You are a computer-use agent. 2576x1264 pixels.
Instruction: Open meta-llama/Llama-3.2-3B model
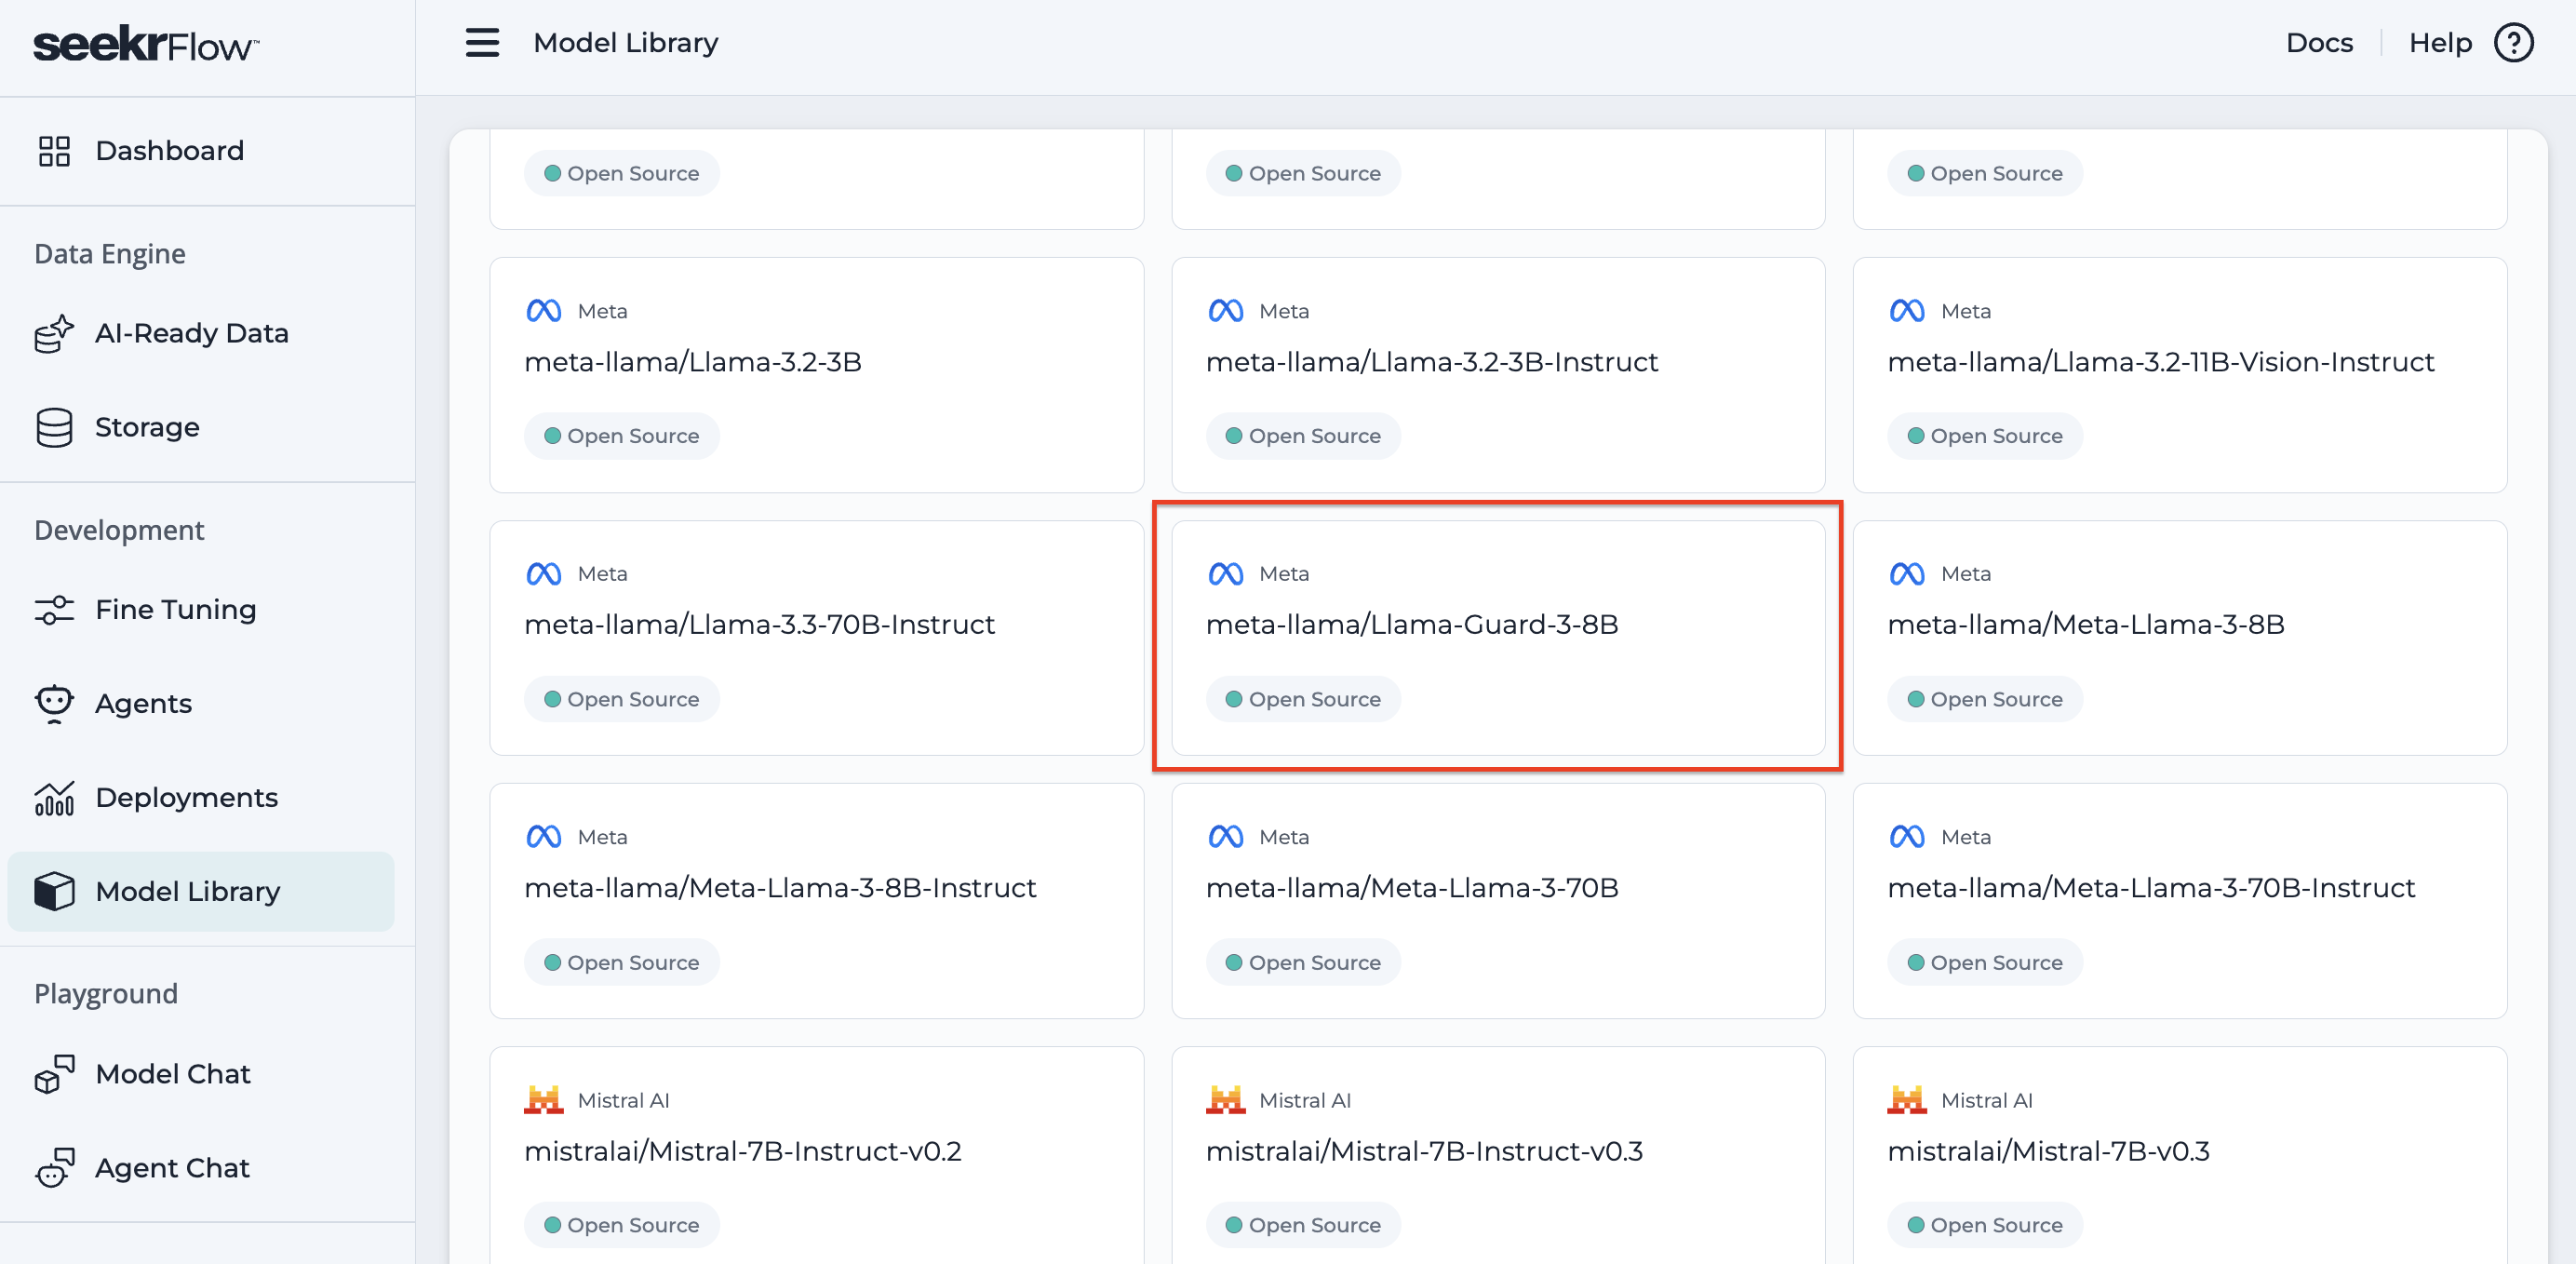(x=817, y=375)
